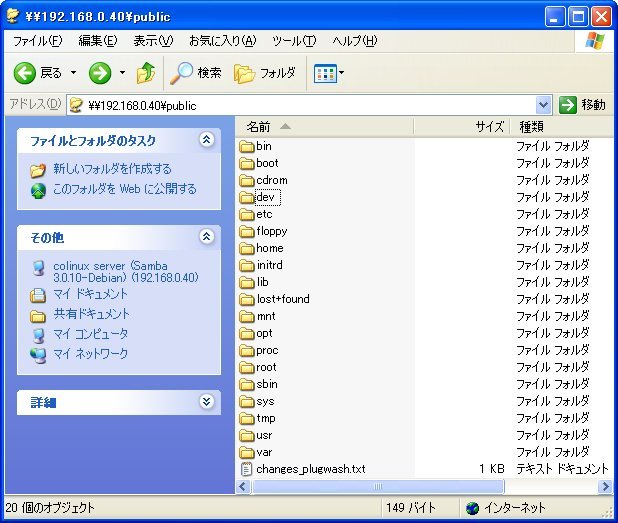Select the cdrom folder icon
The width and height of the screenshot is (618, 523).
[247, 181]
